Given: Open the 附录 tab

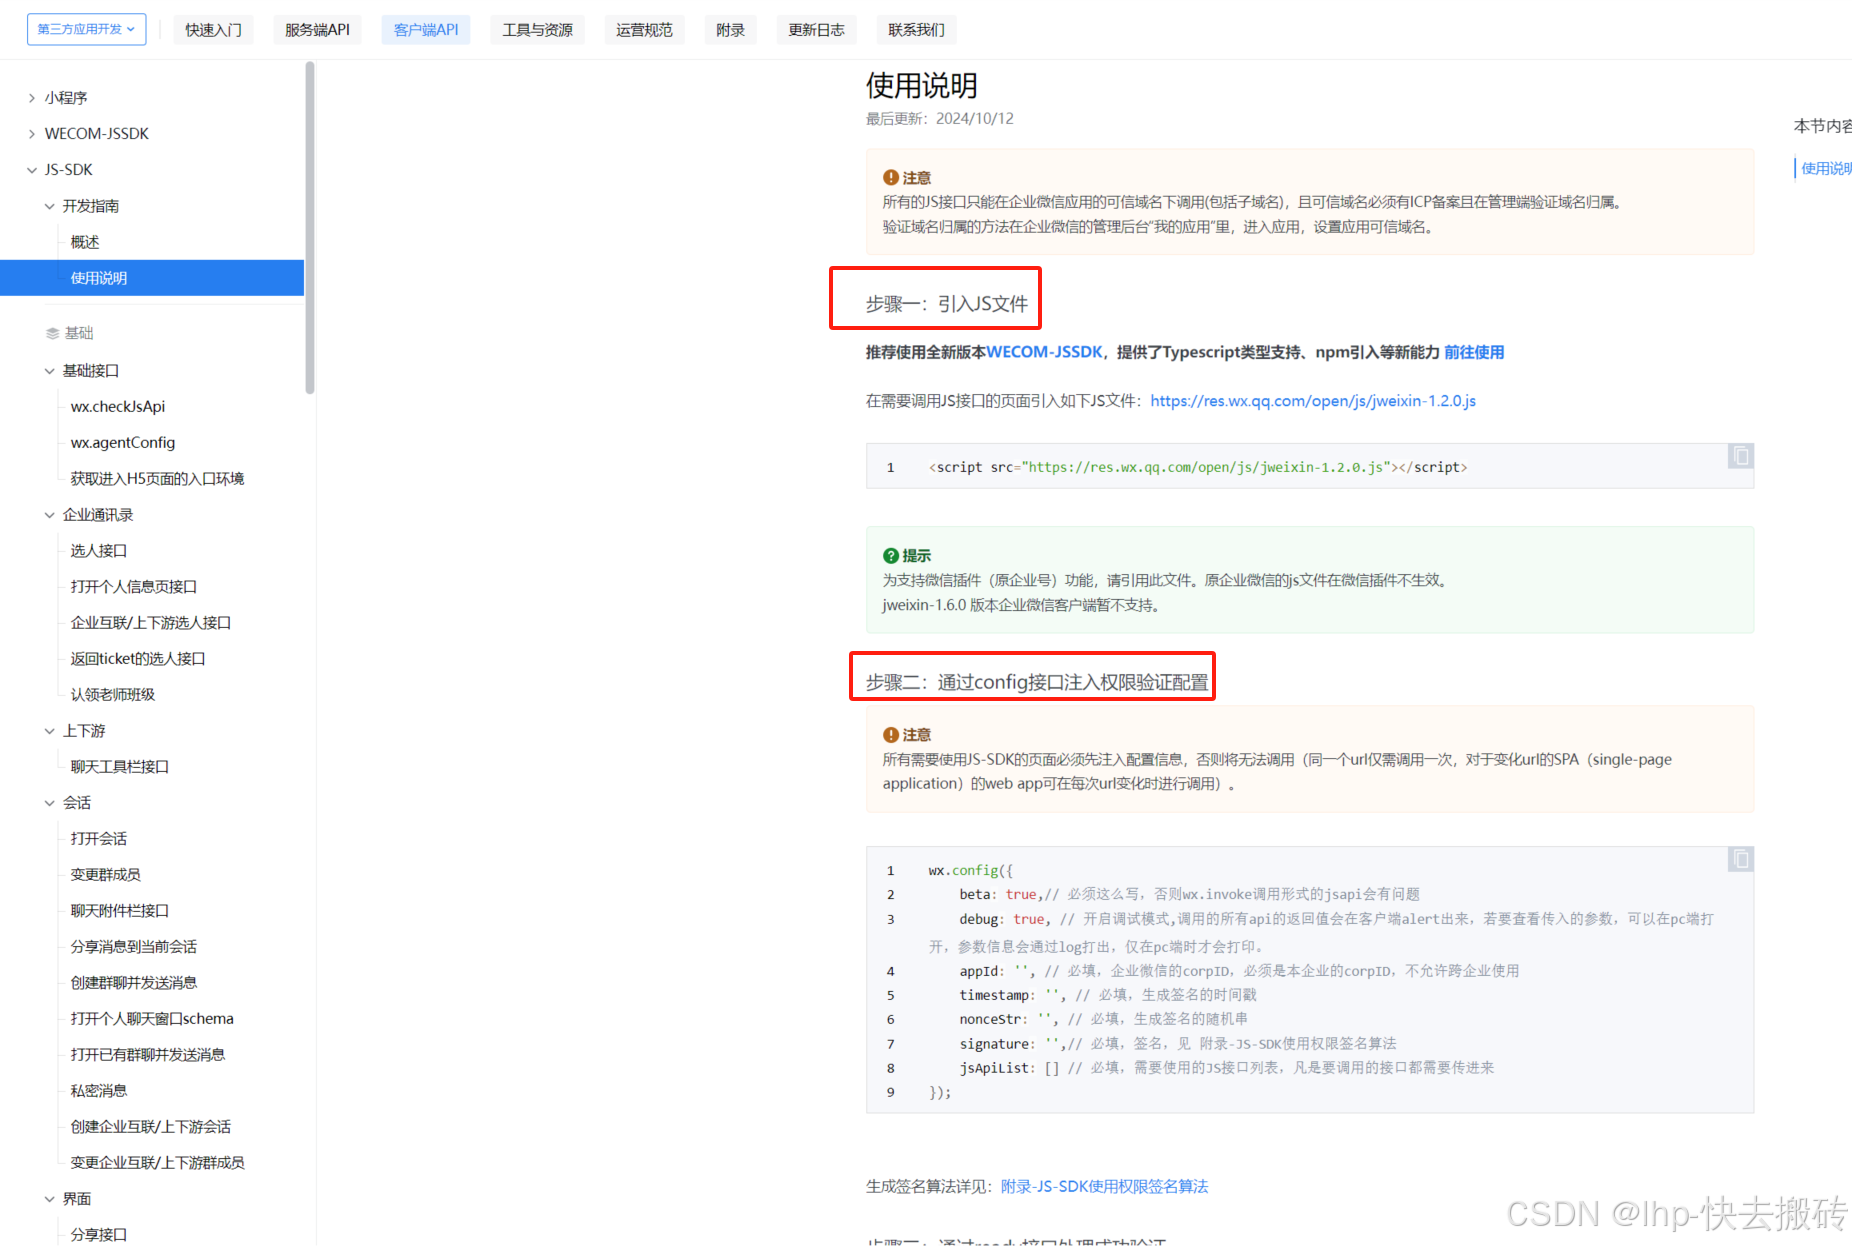Looking at the screenshot, I should click(x=730, y=30).
